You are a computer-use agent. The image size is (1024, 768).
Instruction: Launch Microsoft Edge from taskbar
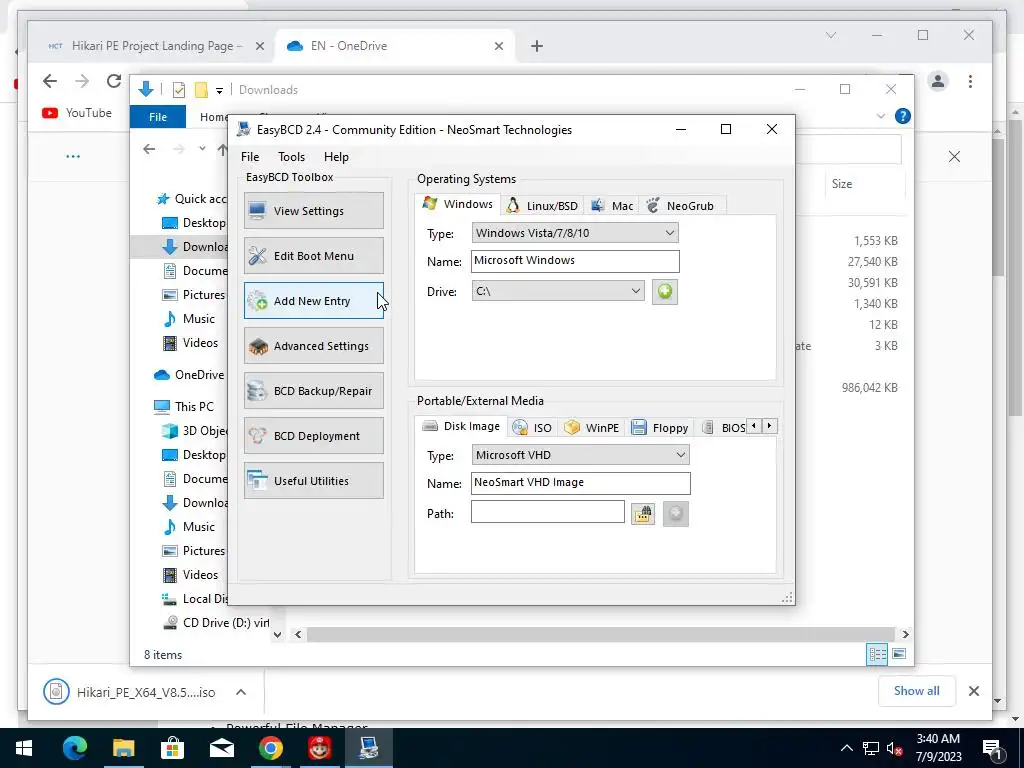[x=74, y=748]
